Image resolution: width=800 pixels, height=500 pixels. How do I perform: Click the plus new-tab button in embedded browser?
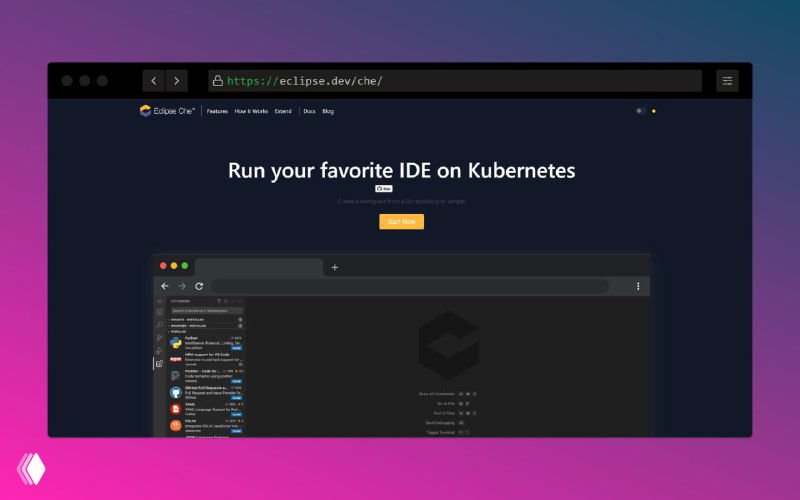335,267
